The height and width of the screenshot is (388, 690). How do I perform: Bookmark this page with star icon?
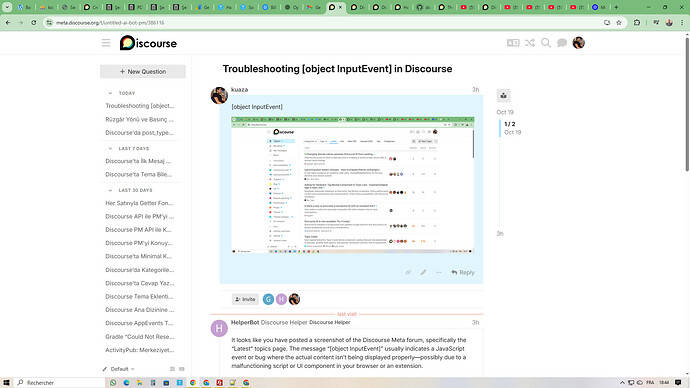point(619,22)
